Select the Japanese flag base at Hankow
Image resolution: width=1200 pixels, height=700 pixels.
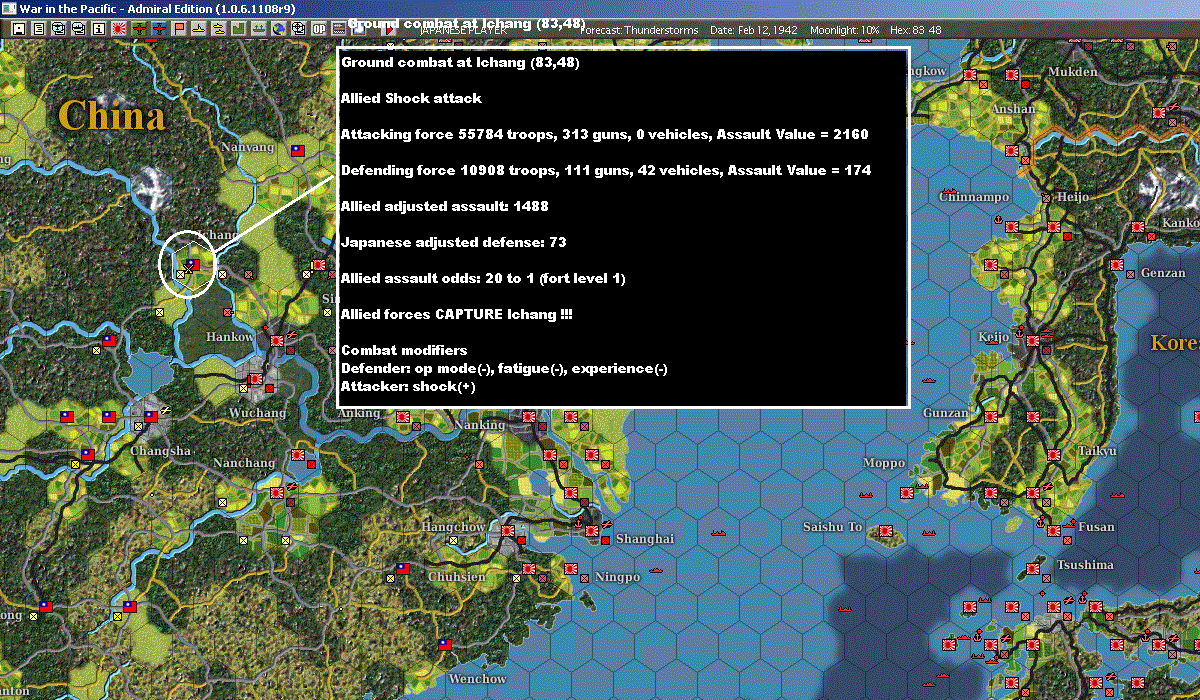point(277,340)
